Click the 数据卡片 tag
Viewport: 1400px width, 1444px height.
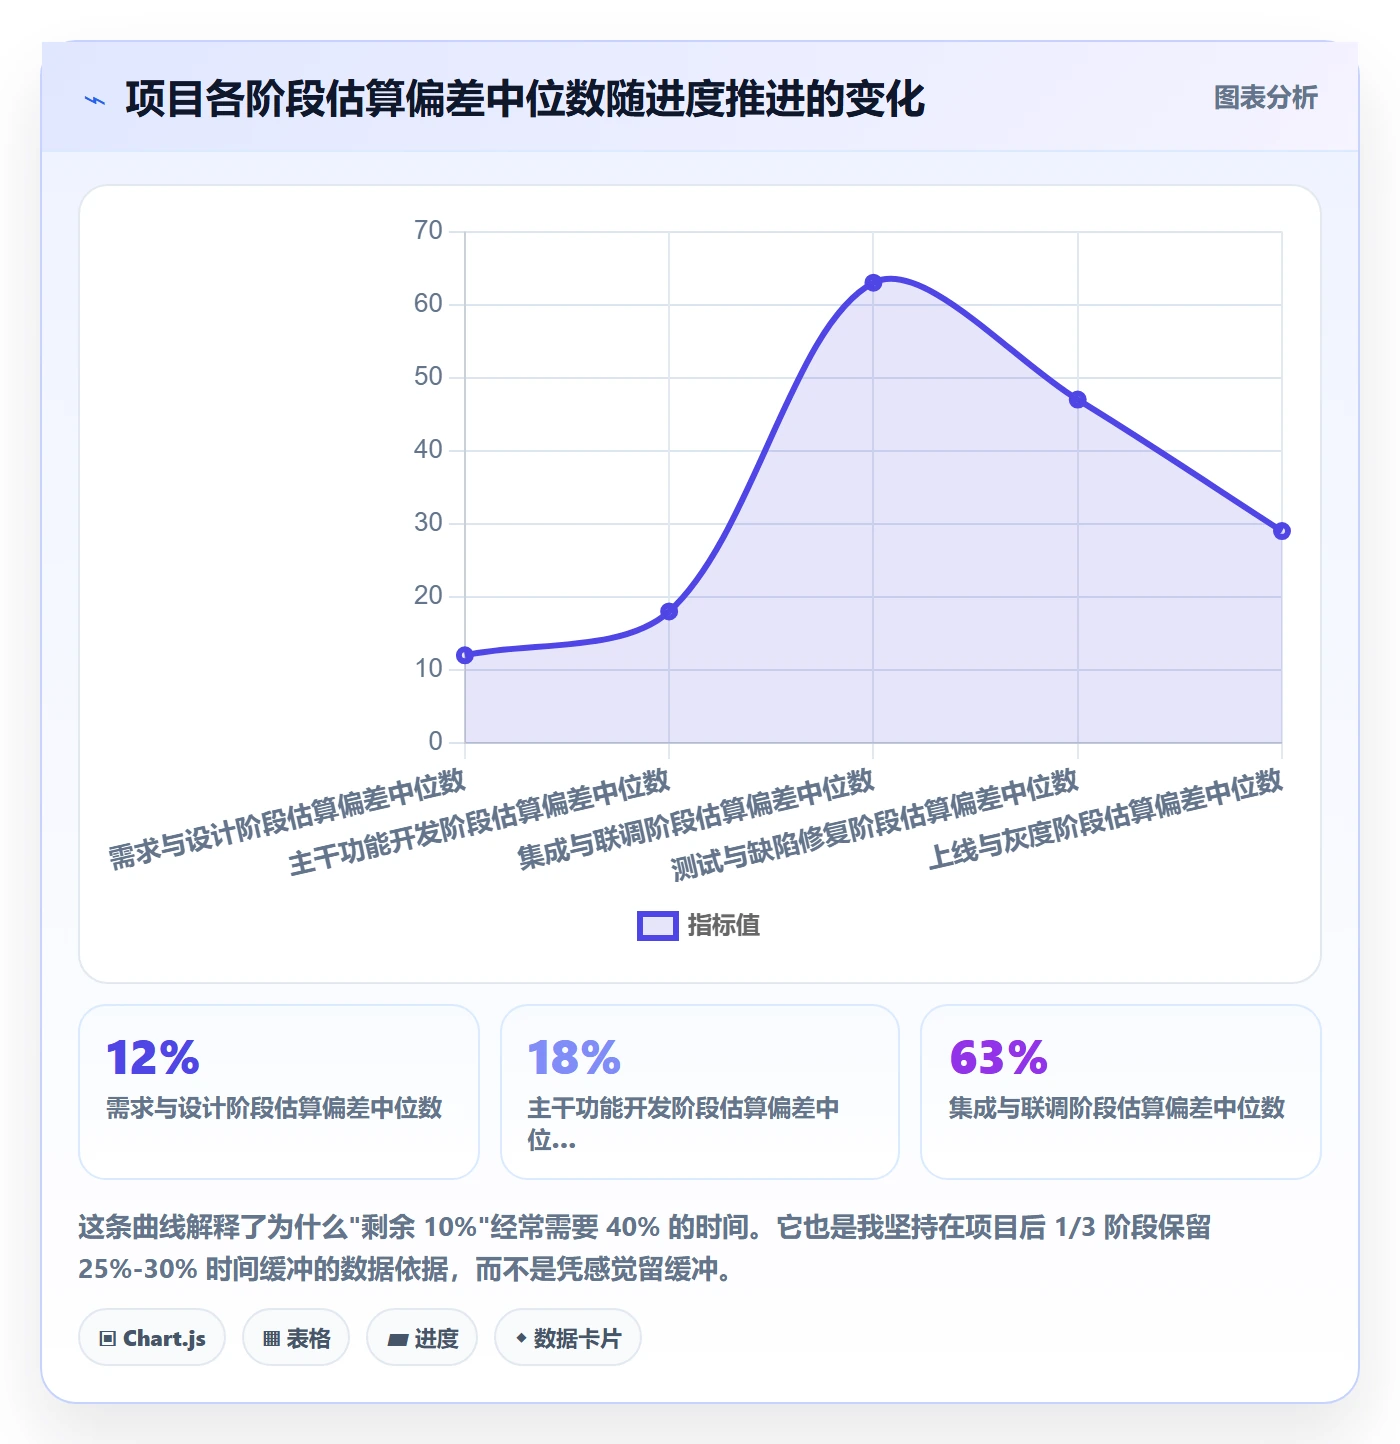click(x=568, y=1338)
